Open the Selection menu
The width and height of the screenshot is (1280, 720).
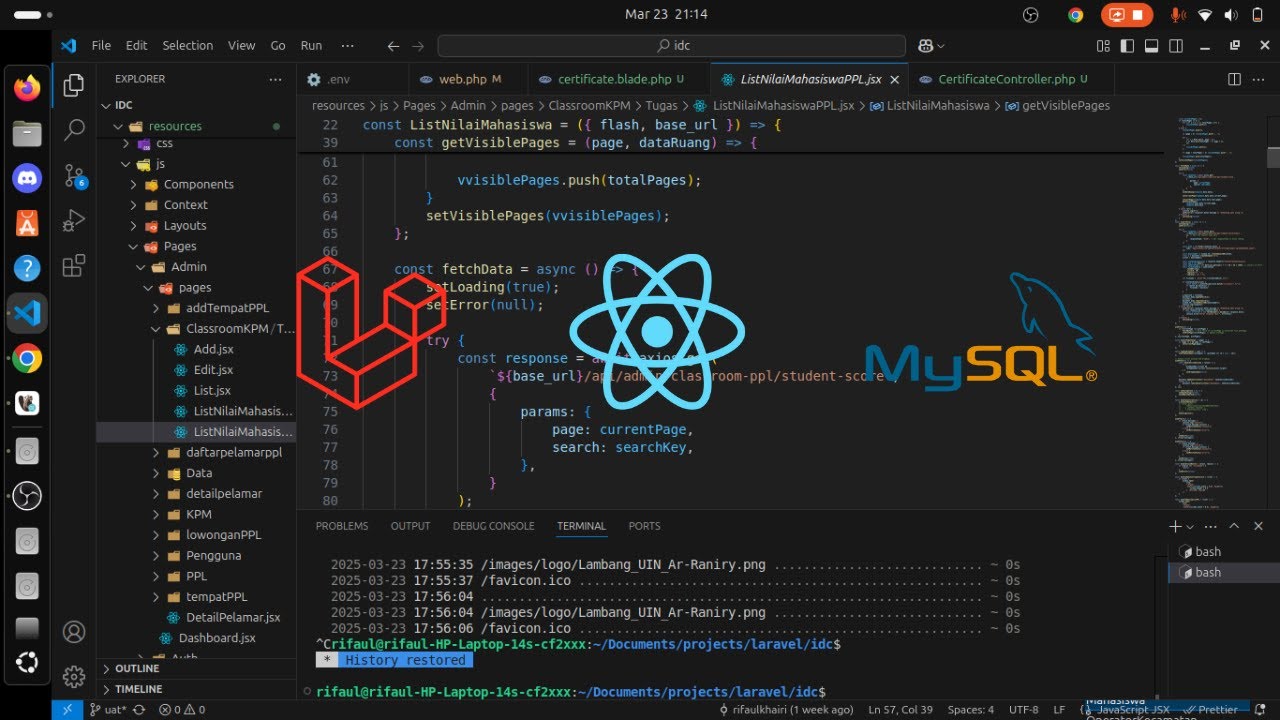click(188, 46)
